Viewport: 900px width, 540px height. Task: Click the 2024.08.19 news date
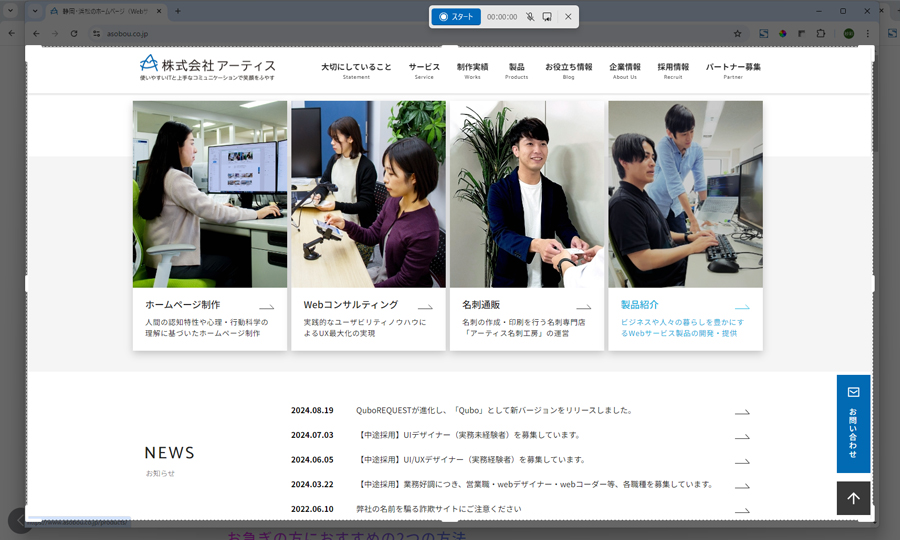[312, 410]
